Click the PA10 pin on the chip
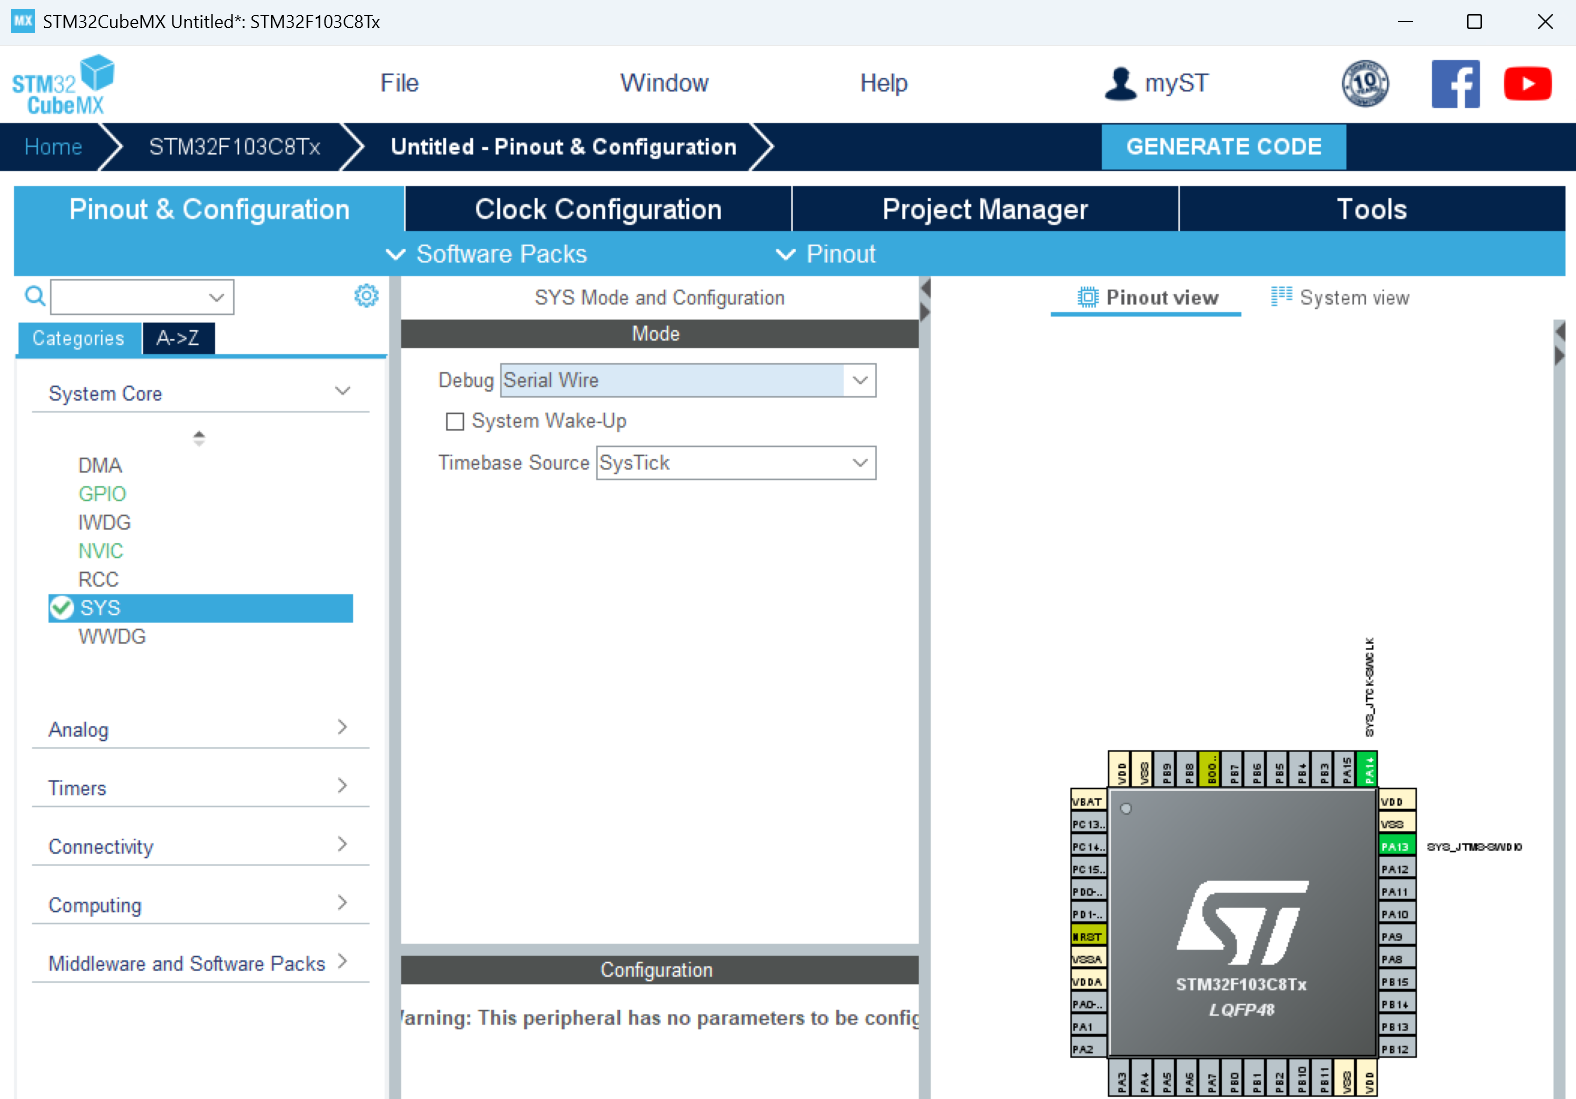Image resolution: width=1576 pixels, height=1099 pixels. click(1397, 914)
